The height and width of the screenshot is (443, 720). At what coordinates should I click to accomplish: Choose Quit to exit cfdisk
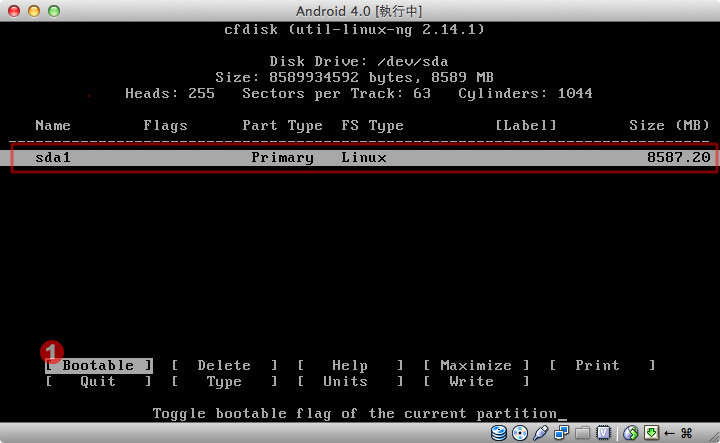(98, 381)
